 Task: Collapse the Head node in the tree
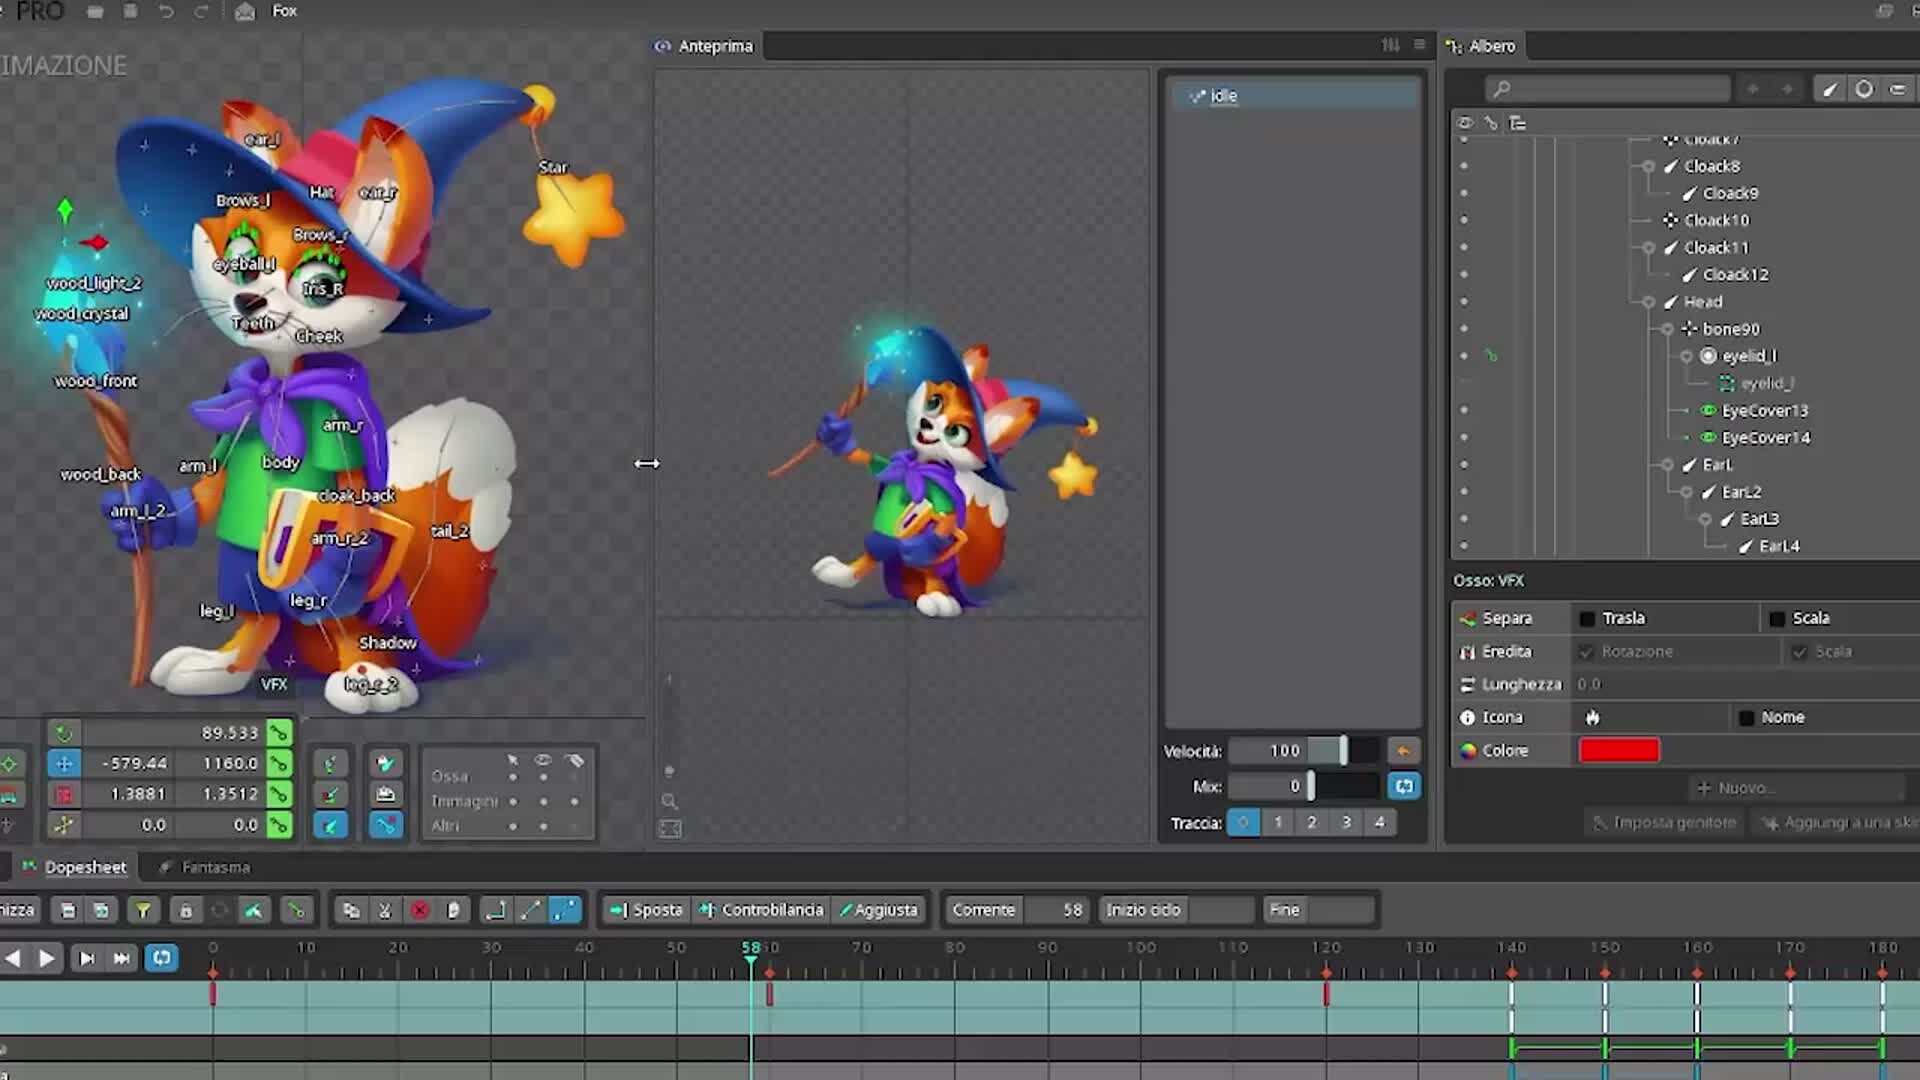click(x=1650, y=301)
